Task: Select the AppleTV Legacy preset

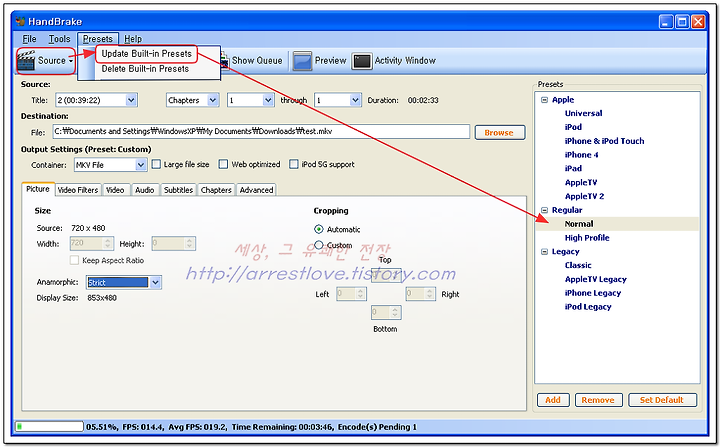Action: pyautogui.click(x=596, y=279)
